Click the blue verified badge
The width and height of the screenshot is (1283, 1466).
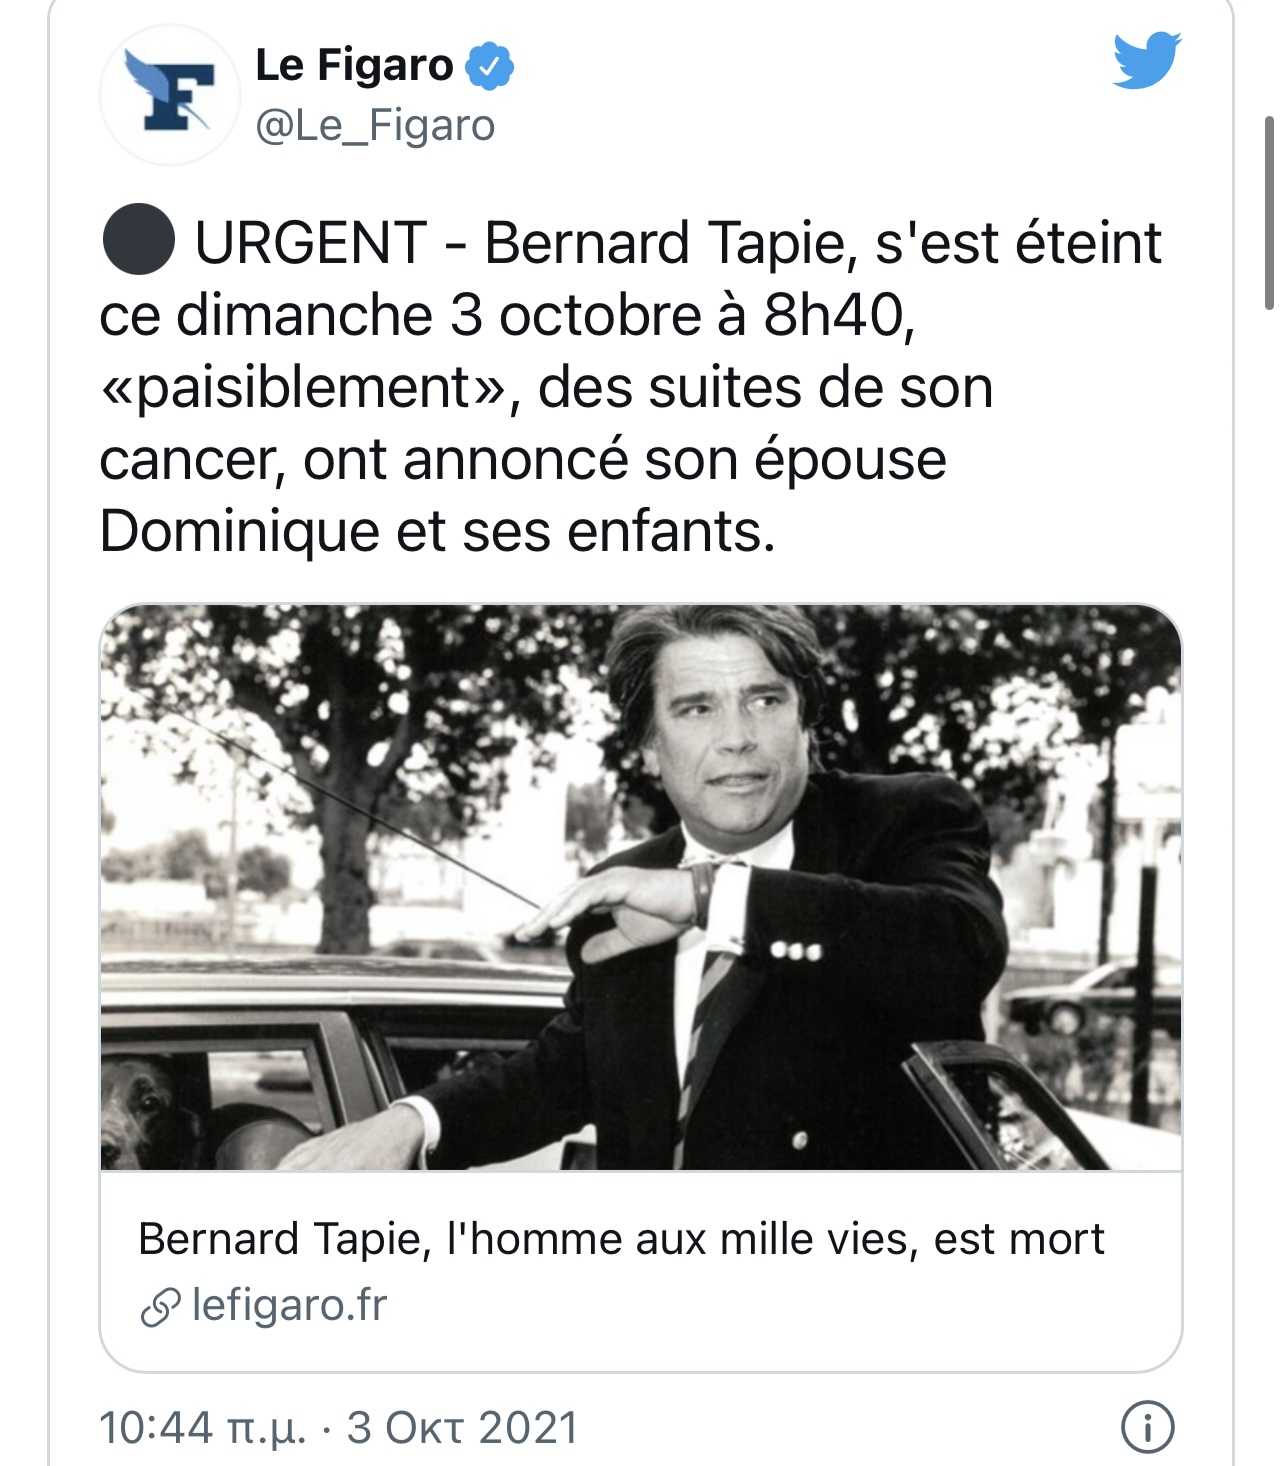pos(490,66)
